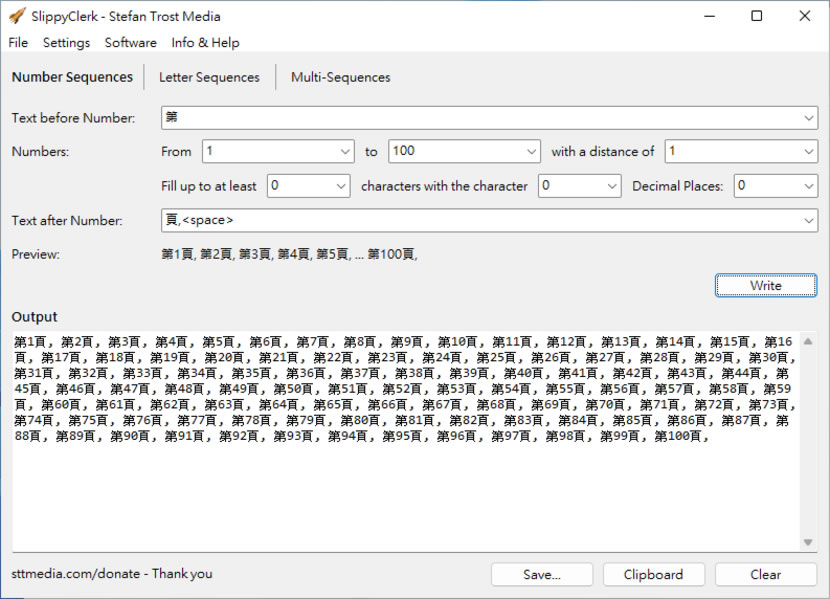Screen dimensions: 830x599
Task: Open the Settings menu
Action: 66,43
